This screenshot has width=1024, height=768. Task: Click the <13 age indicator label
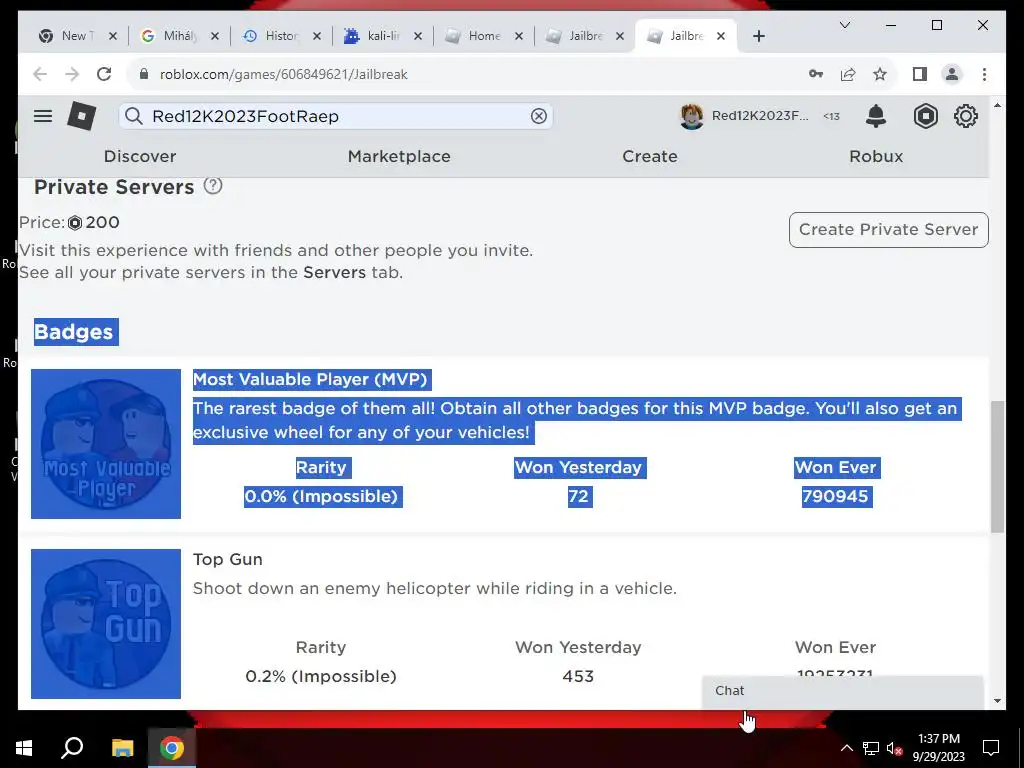pyautogui.click(x=831, y=116)
